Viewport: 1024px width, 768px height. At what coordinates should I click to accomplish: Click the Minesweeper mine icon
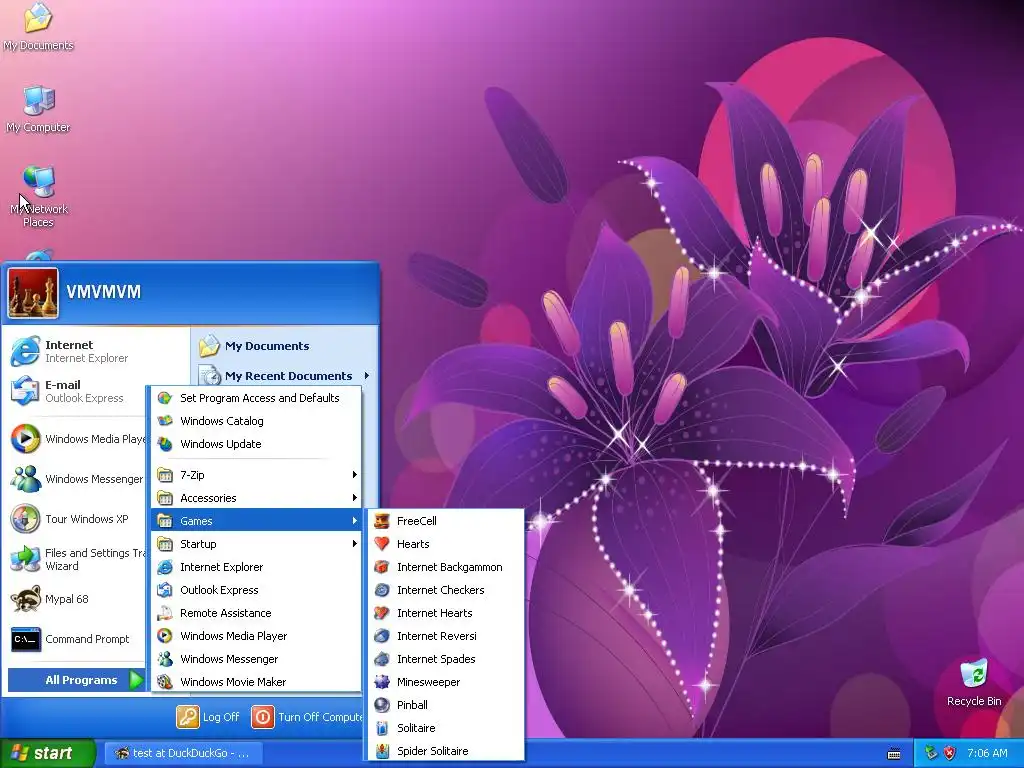382,682
